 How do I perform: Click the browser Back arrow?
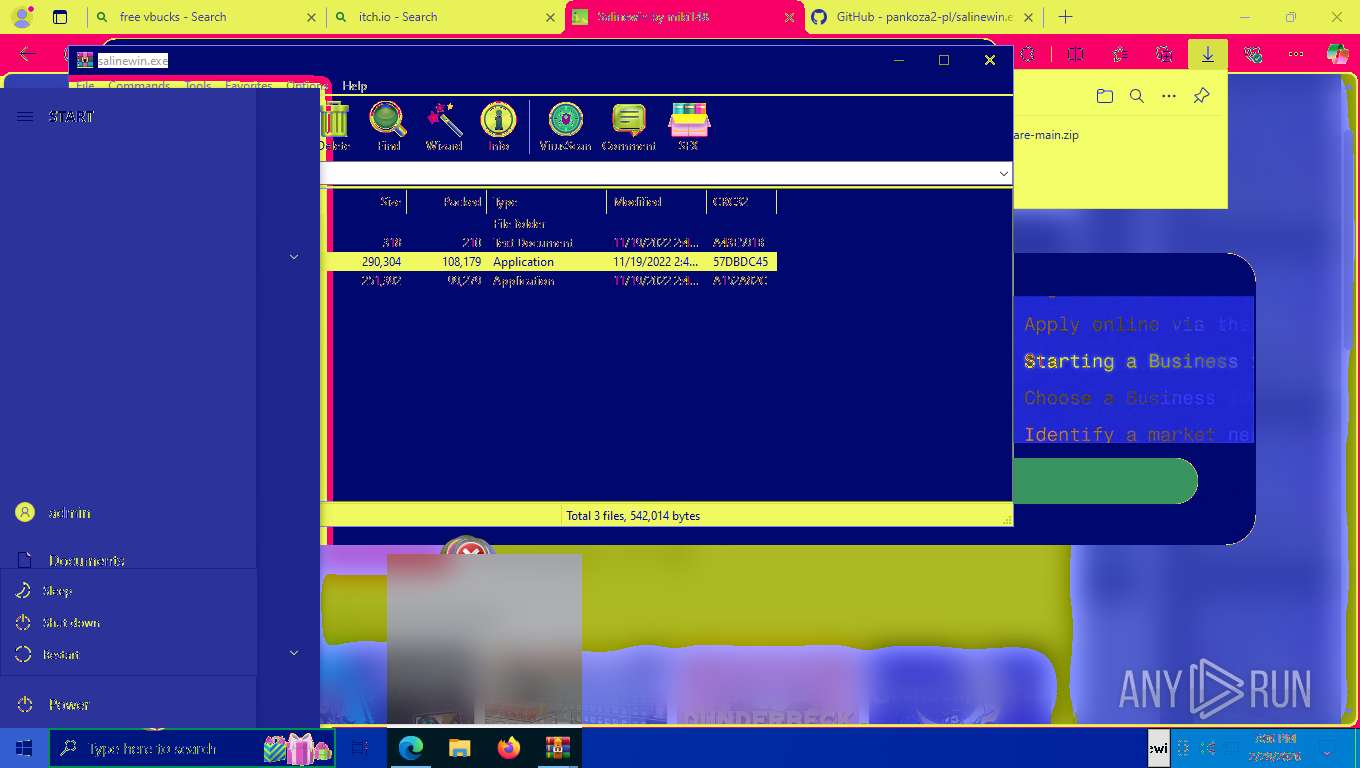click(x=27, y=54)
